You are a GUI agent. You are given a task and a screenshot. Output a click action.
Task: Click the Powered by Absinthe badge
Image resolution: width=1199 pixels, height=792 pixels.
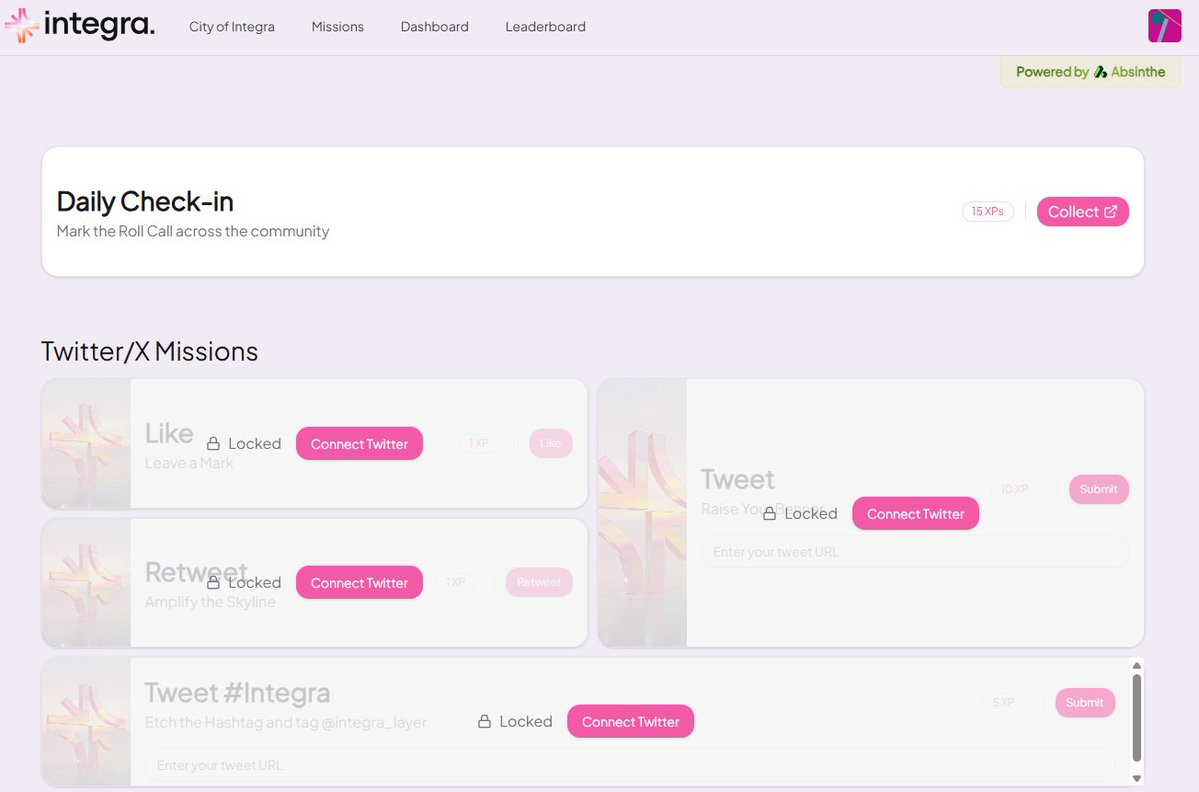pyautogui.click(x=1090, y=72)
